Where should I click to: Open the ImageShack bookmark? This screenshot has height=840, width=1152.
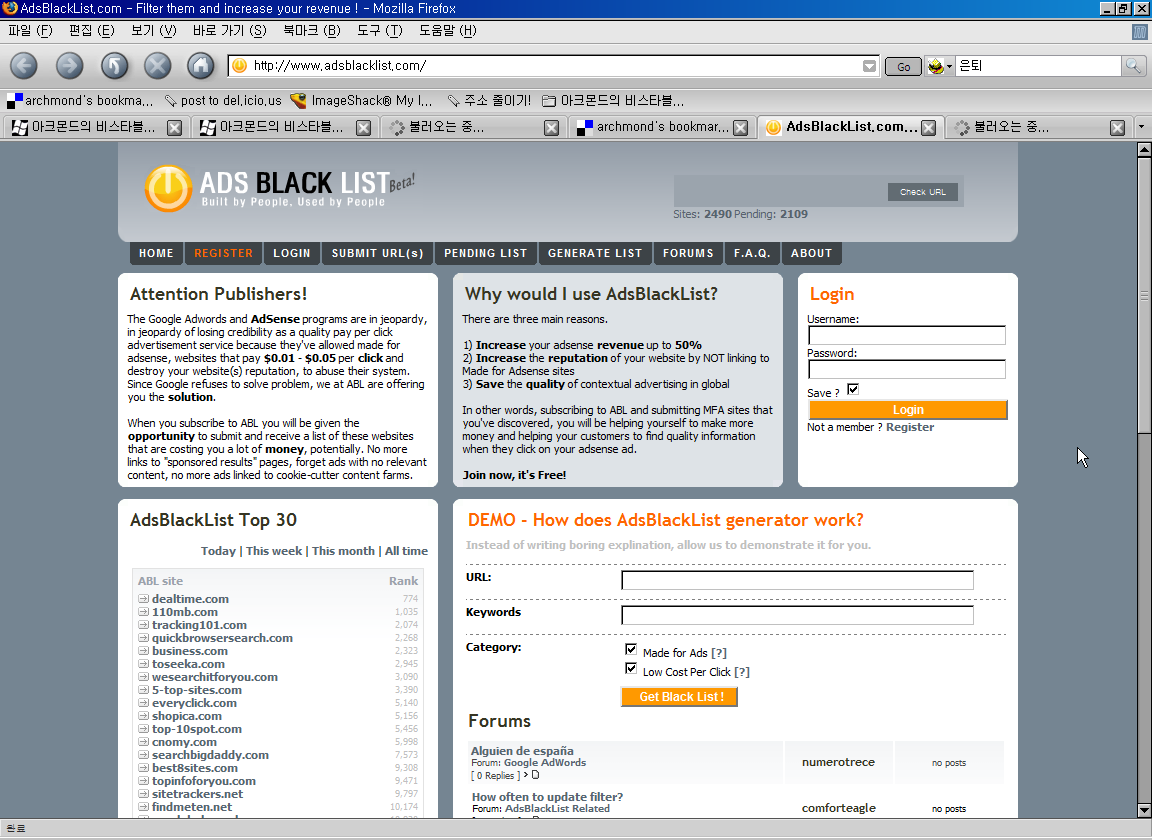coord(361,101)
